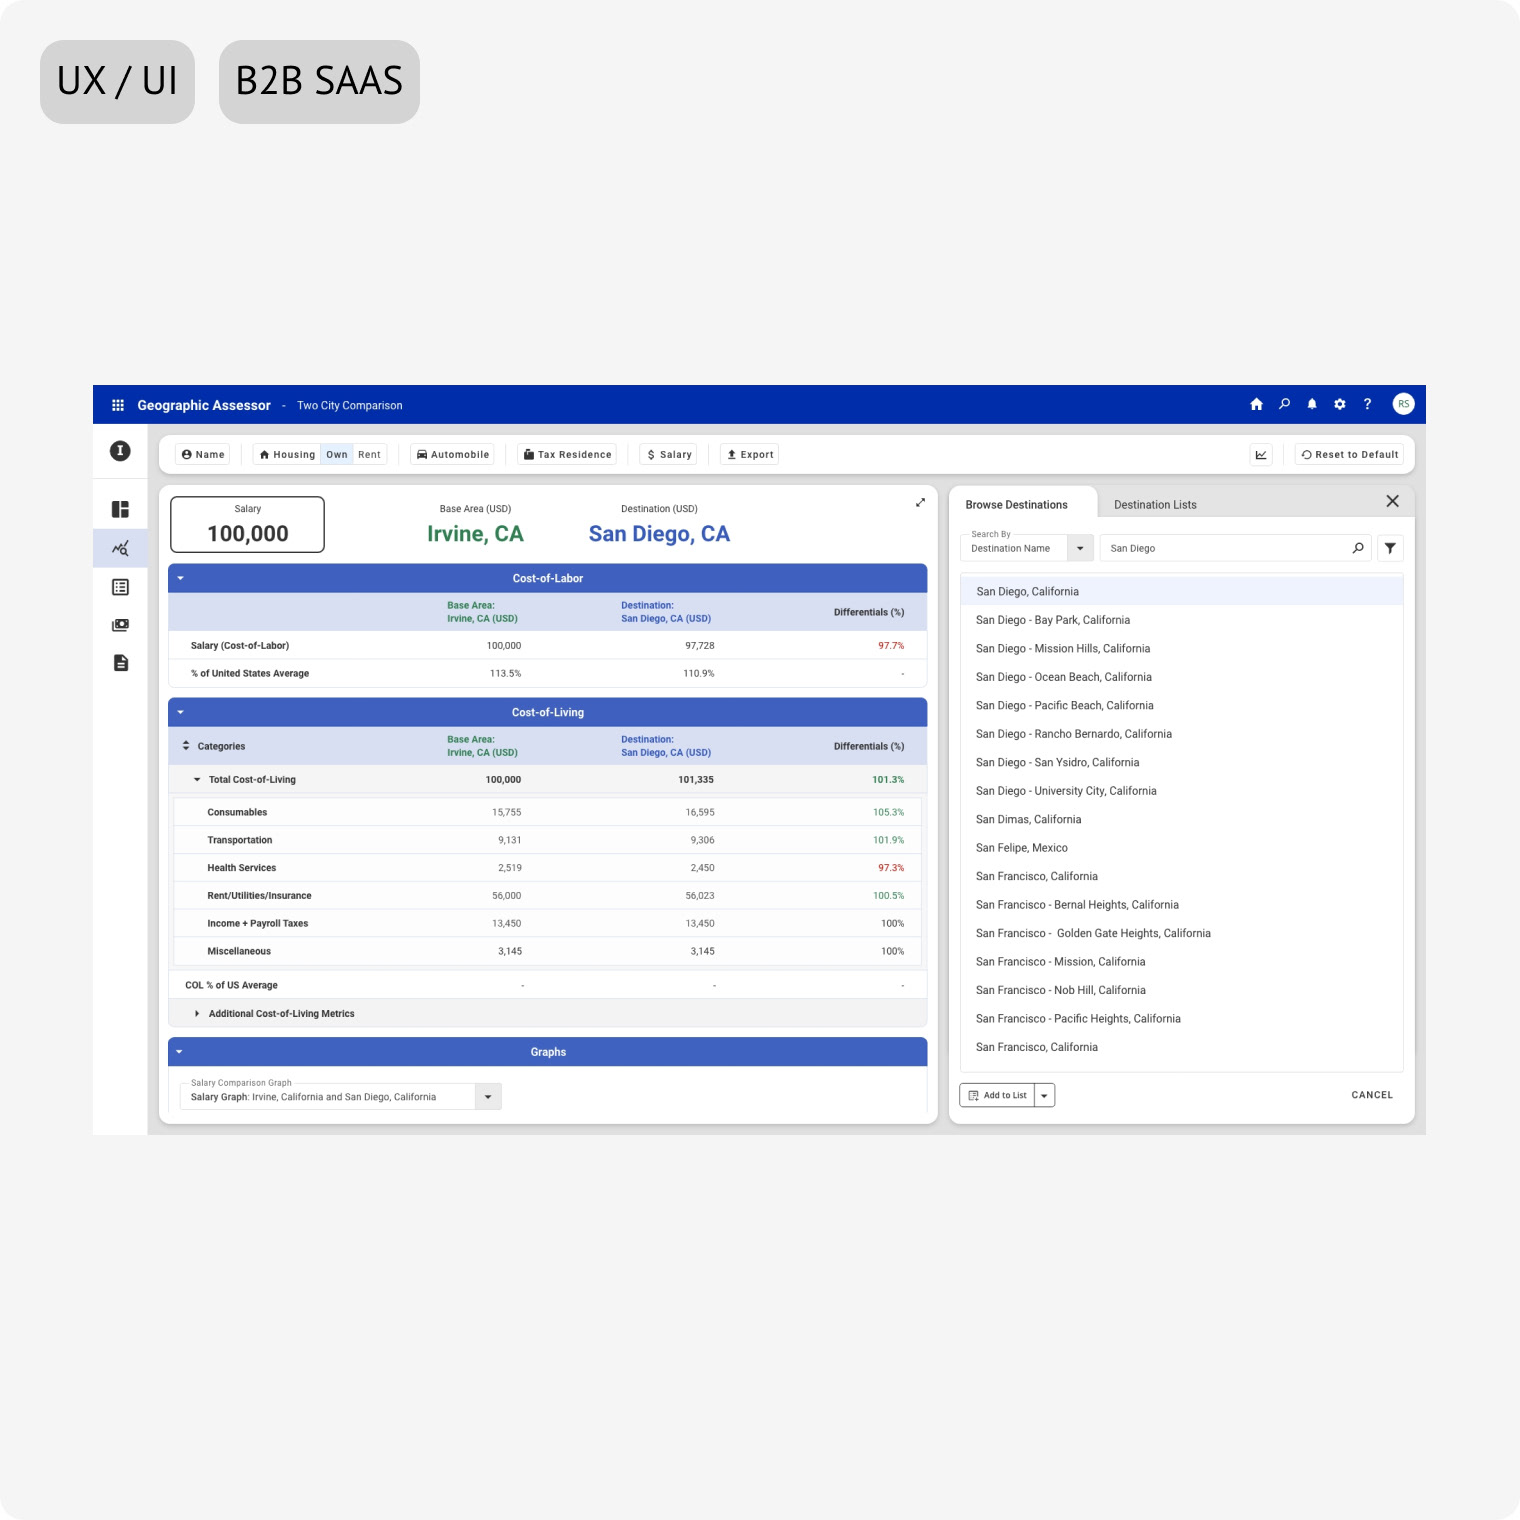Select San Francisco - Bernal Heights, California

pos(1182,905)
